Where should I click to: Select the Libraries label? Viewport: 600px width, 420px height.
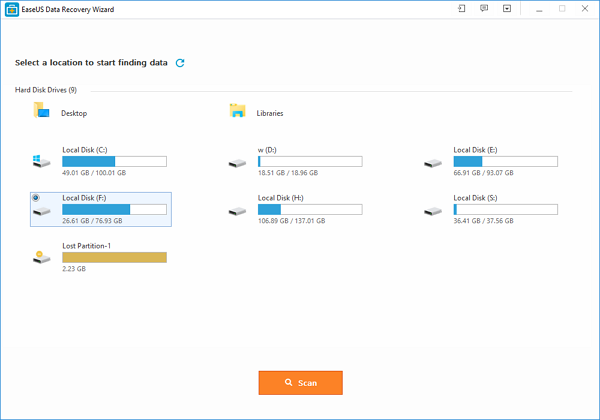point(270,113)
